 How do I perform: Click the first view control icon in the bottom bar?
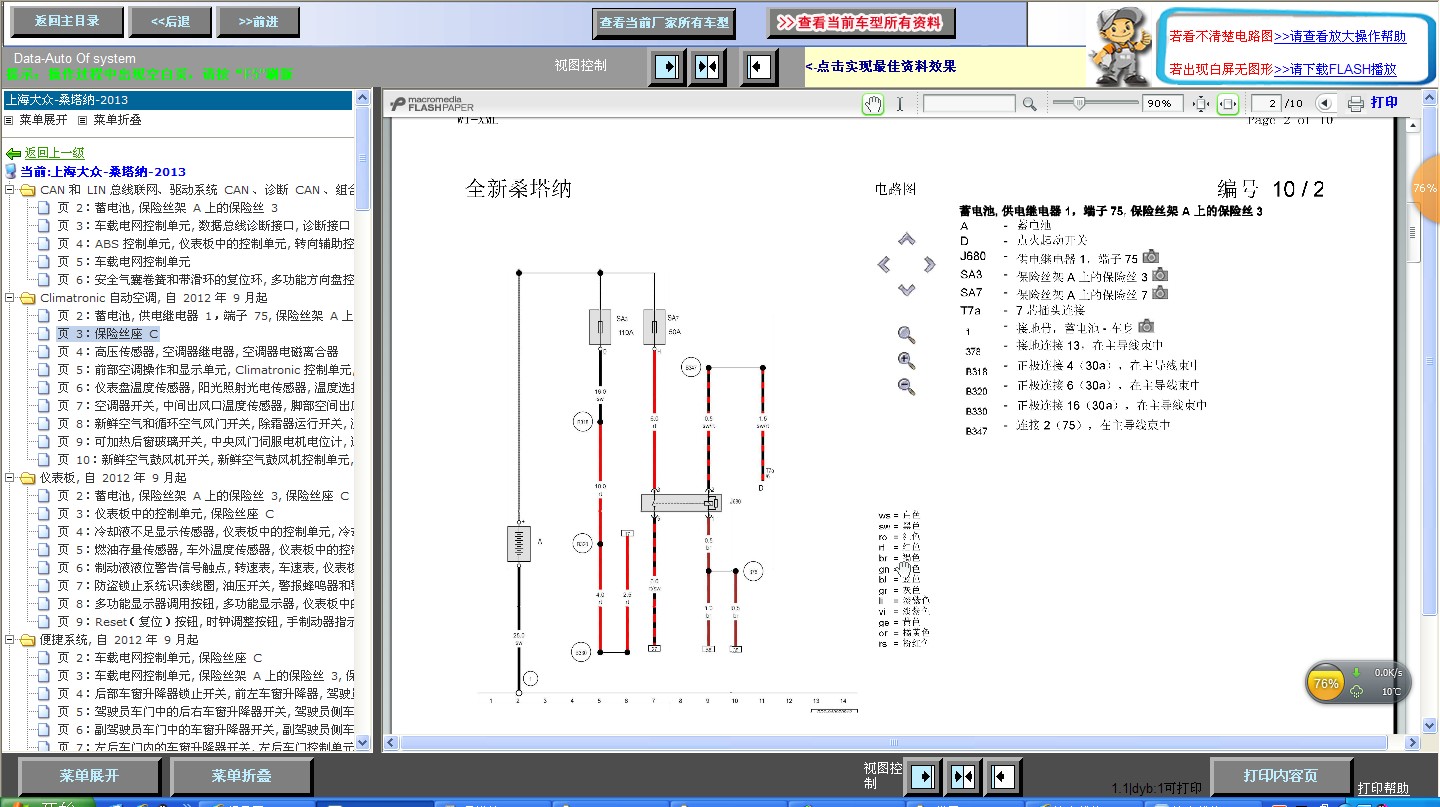coord(922,776)
